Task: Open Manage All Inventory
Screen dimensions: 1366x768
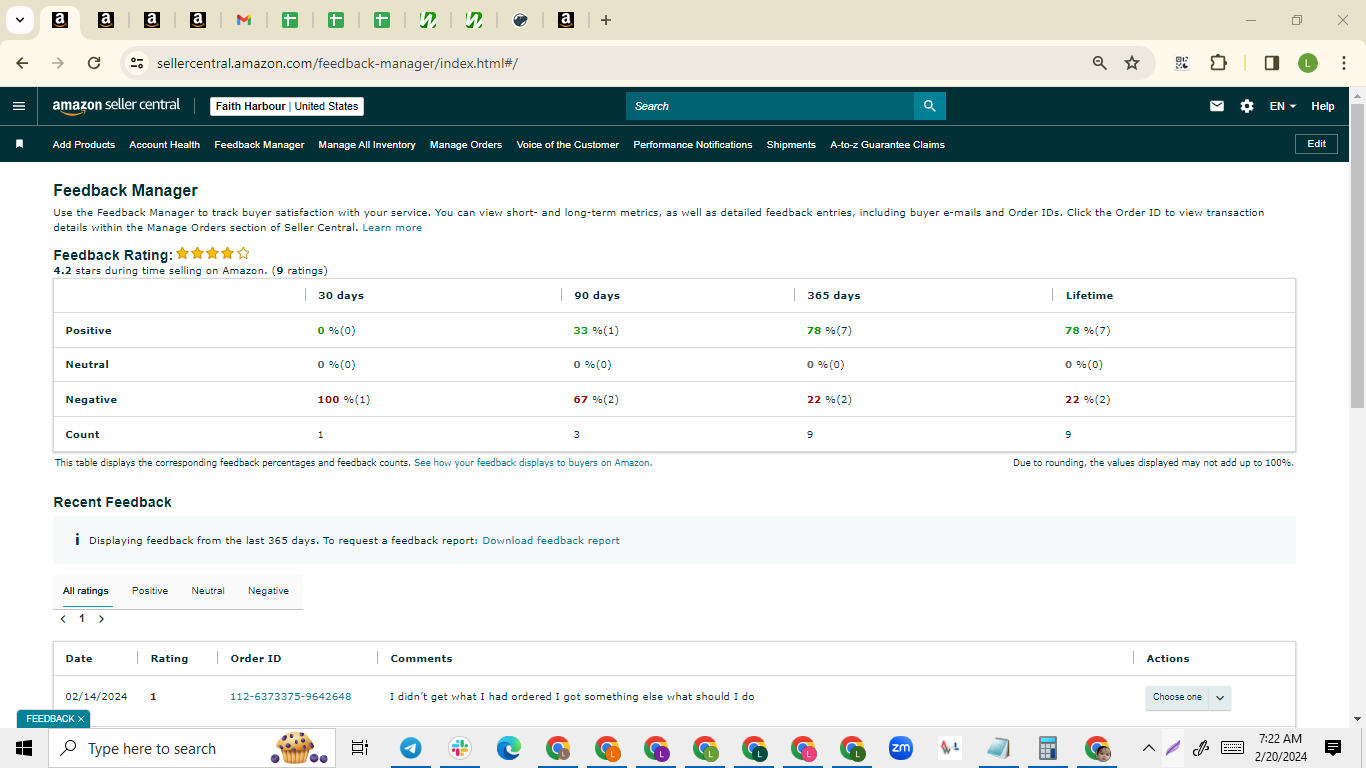Action: pos(367,145)
